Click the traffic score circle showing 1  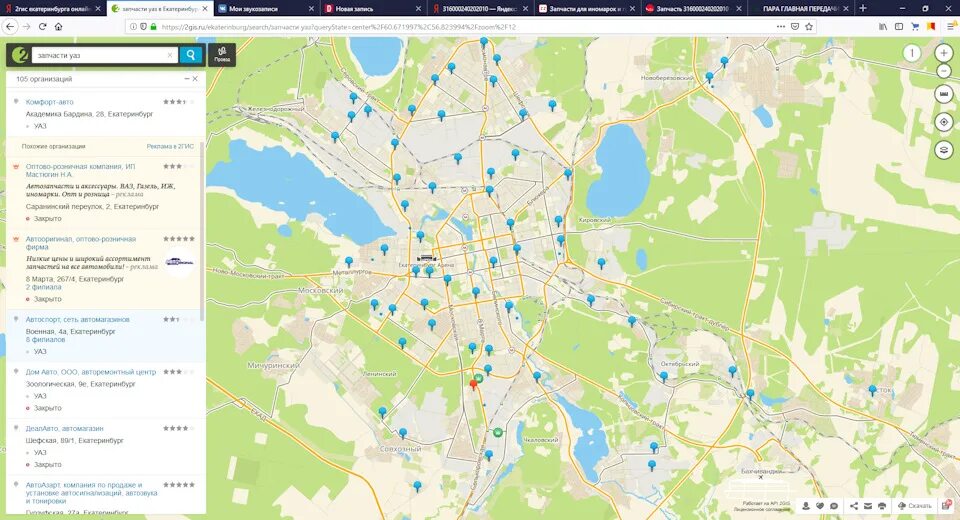[x=912, y=53]
